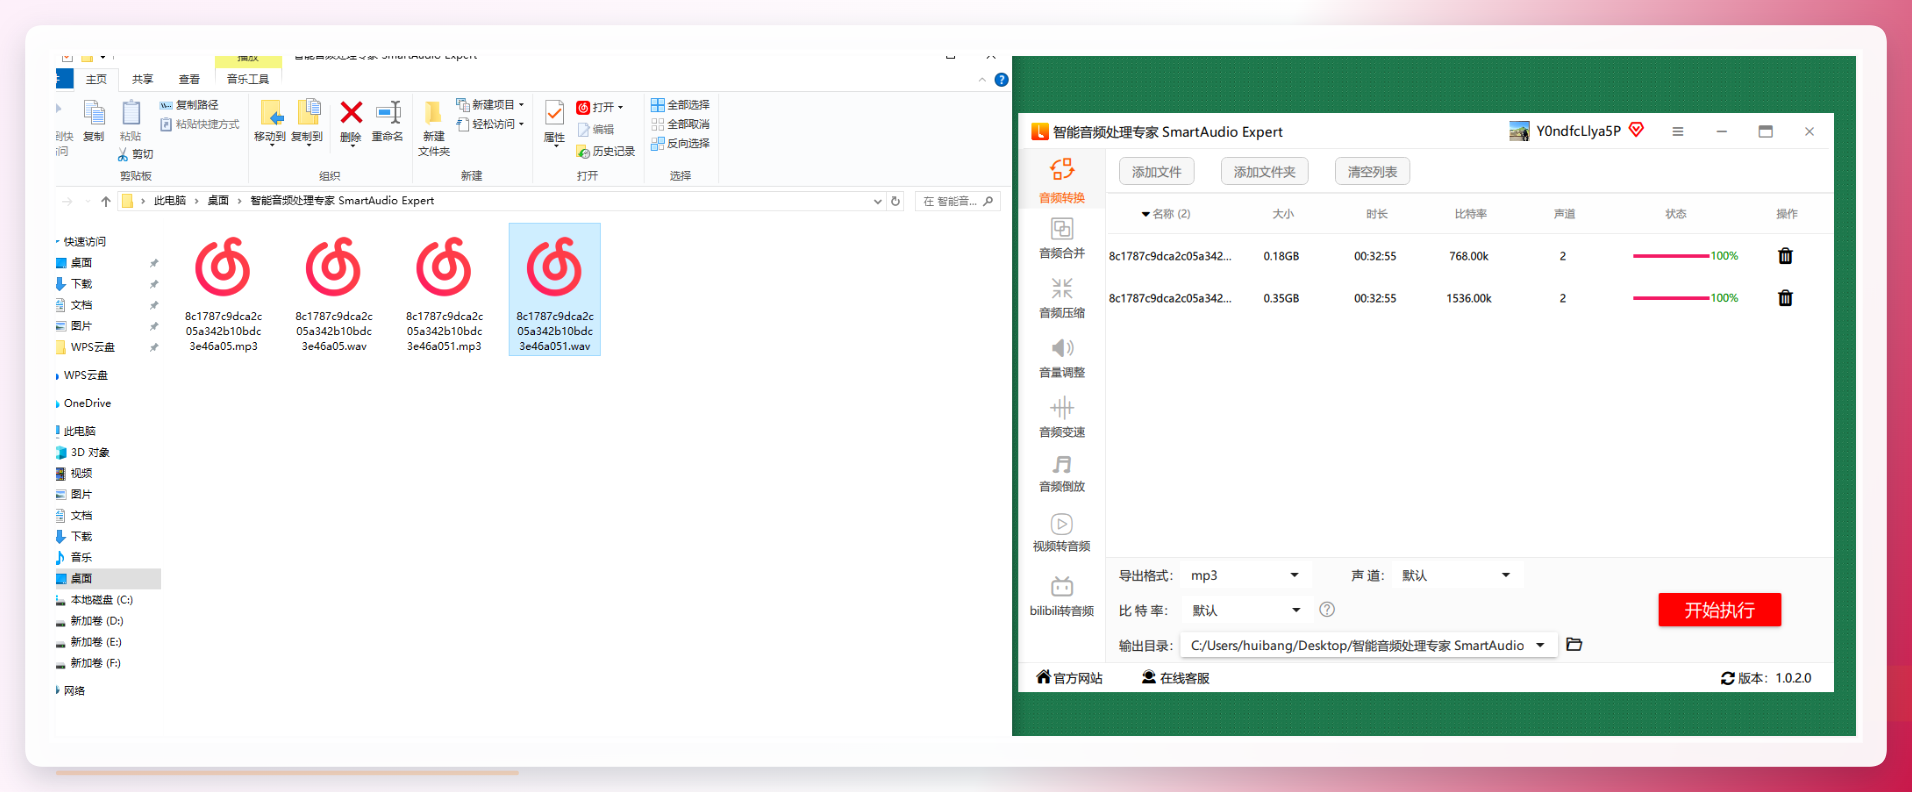Choose the 音频倒放 reverse audio tool
Screen dimensions: 1912x792
point(1061,473)
